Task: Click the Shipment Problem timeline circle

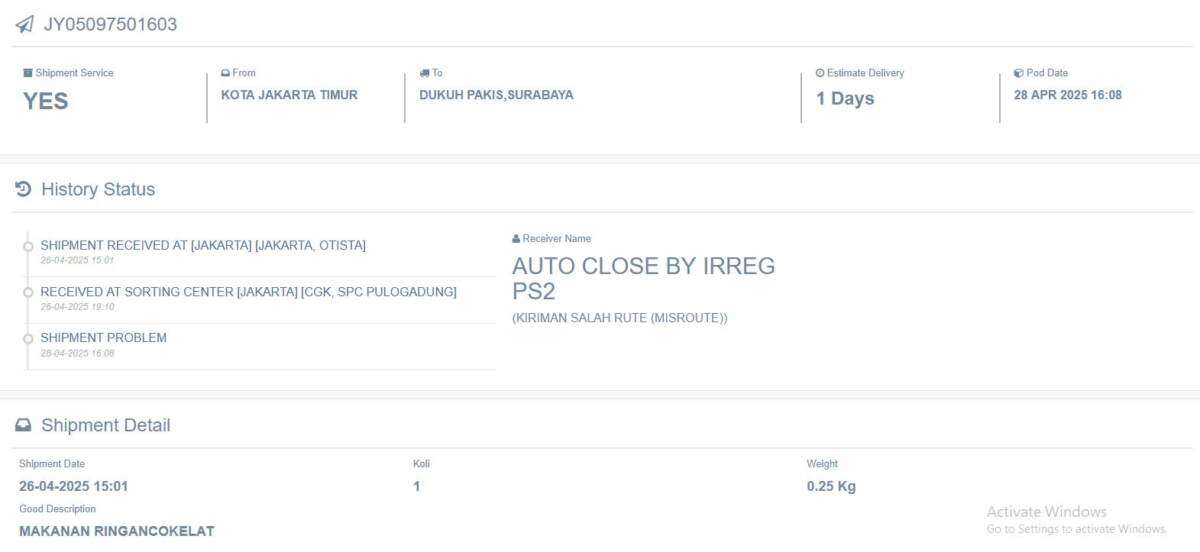Action: [28, 338]
